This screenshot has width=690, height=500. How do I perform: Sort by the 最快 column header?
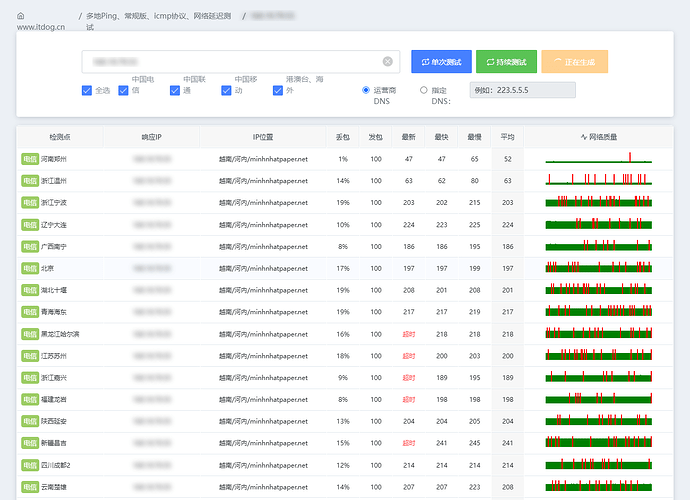click(x=441, y=137)
